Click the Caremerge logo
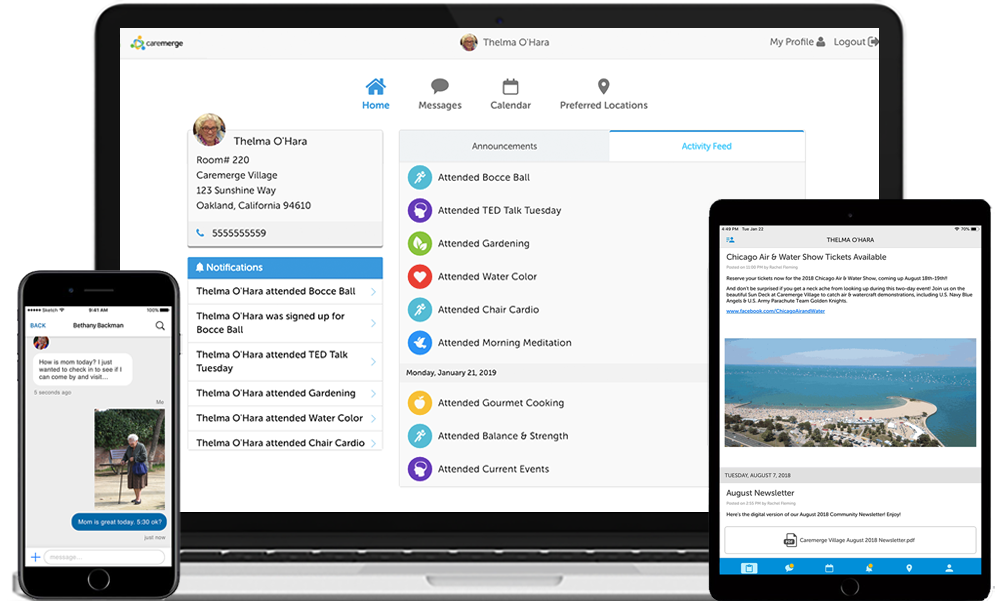This screenshot has width=1000, height=601. [x=156, y=42]
